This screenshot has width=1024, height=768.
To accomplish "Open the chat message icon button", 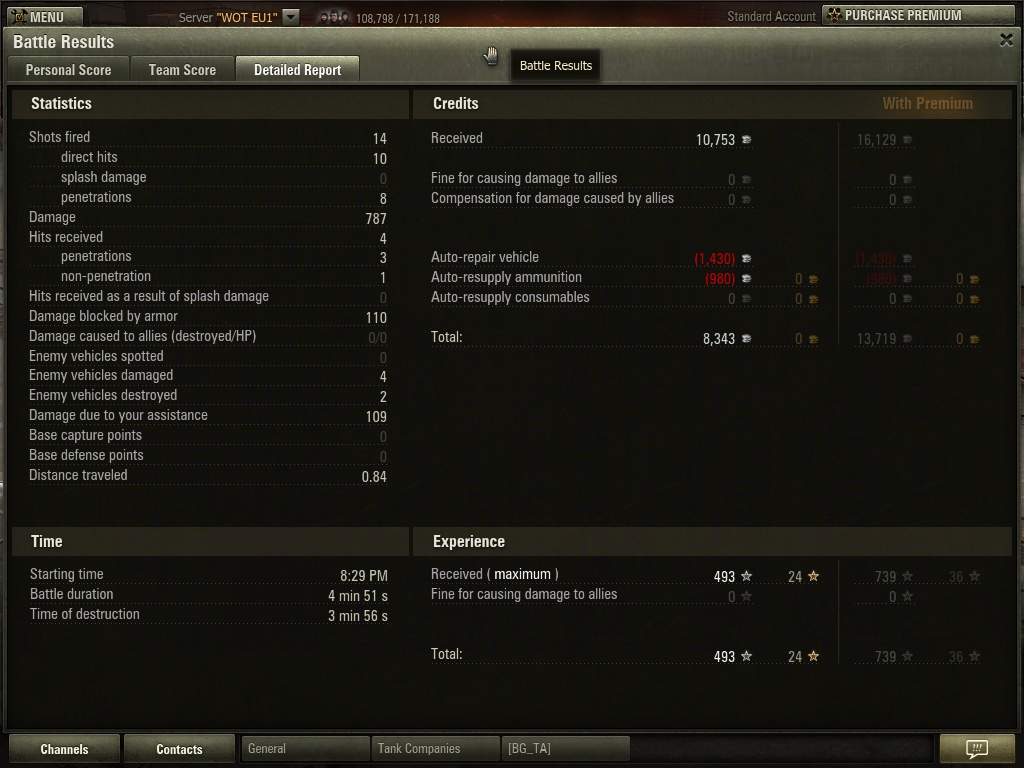I will pyautogui.click(x=976, y=748).
